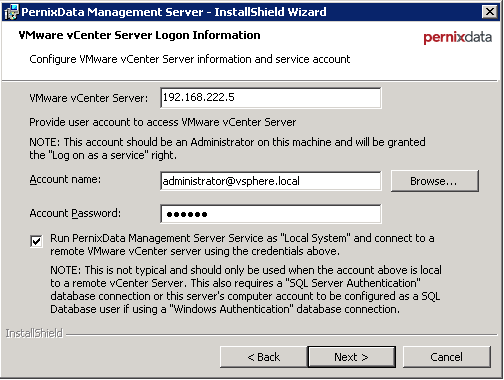Viewport: 504px width, 380px height.
Task: Go to previous step with Back
Action: [x=263, y=357]
